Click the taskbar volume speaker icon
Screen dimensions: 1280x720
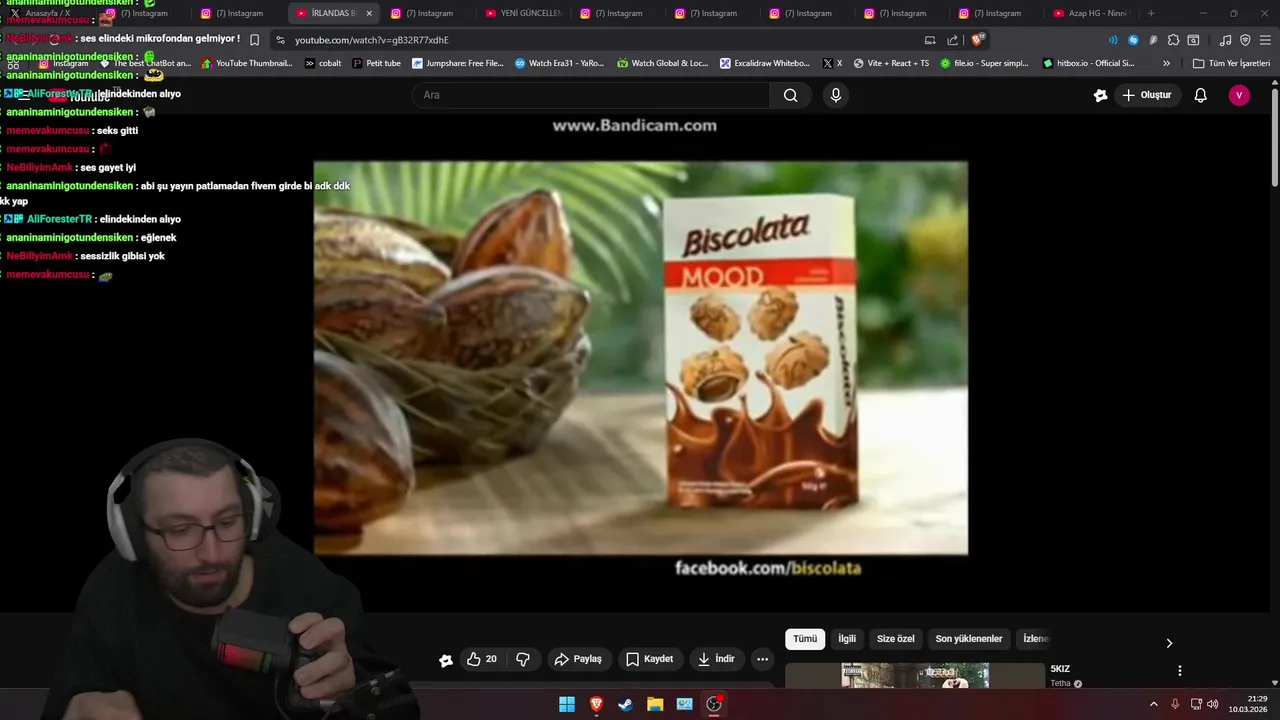[x=1212, y=704]
